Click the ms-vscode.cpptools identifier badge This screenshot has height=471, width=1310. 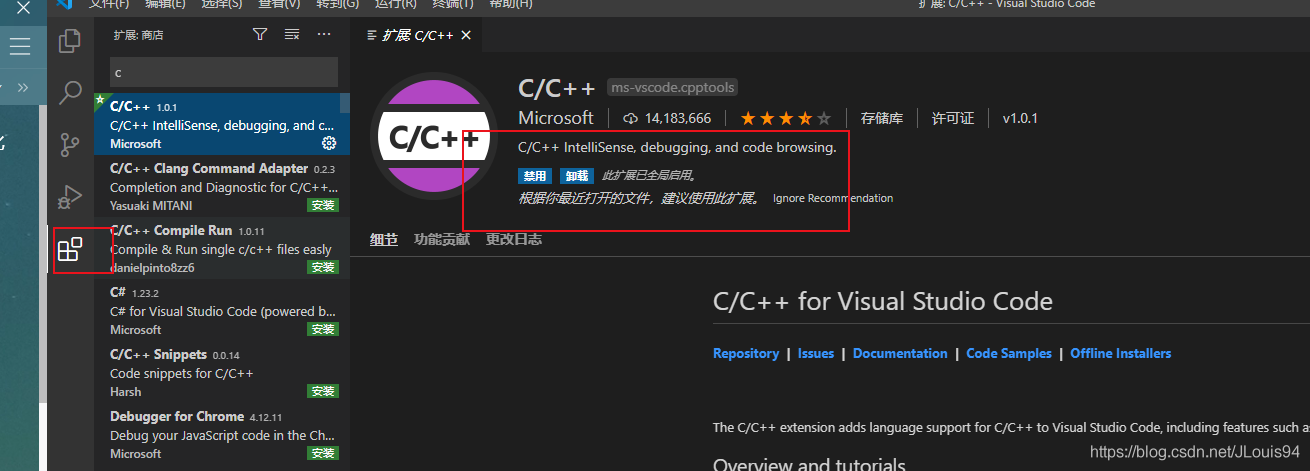click(x=672, y=88)
